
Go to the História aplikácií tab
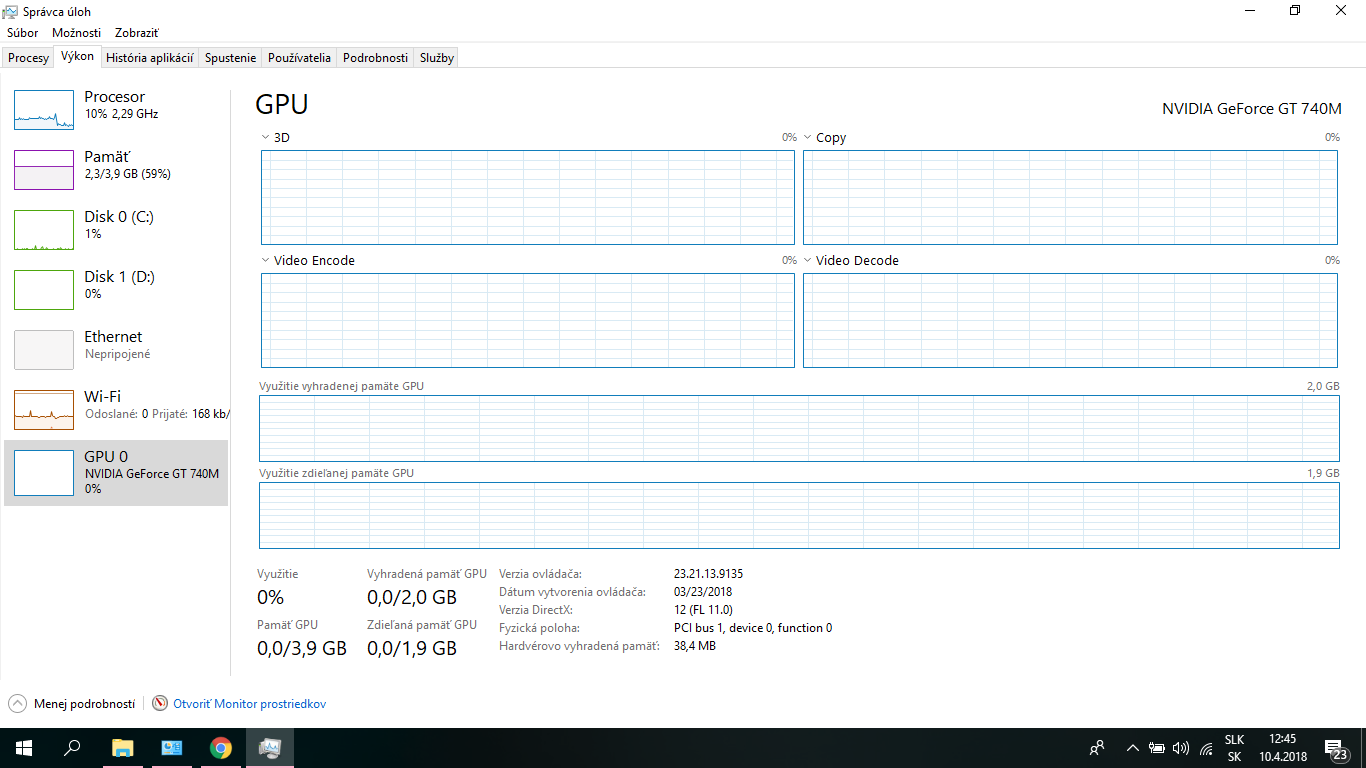click(150, 58)
